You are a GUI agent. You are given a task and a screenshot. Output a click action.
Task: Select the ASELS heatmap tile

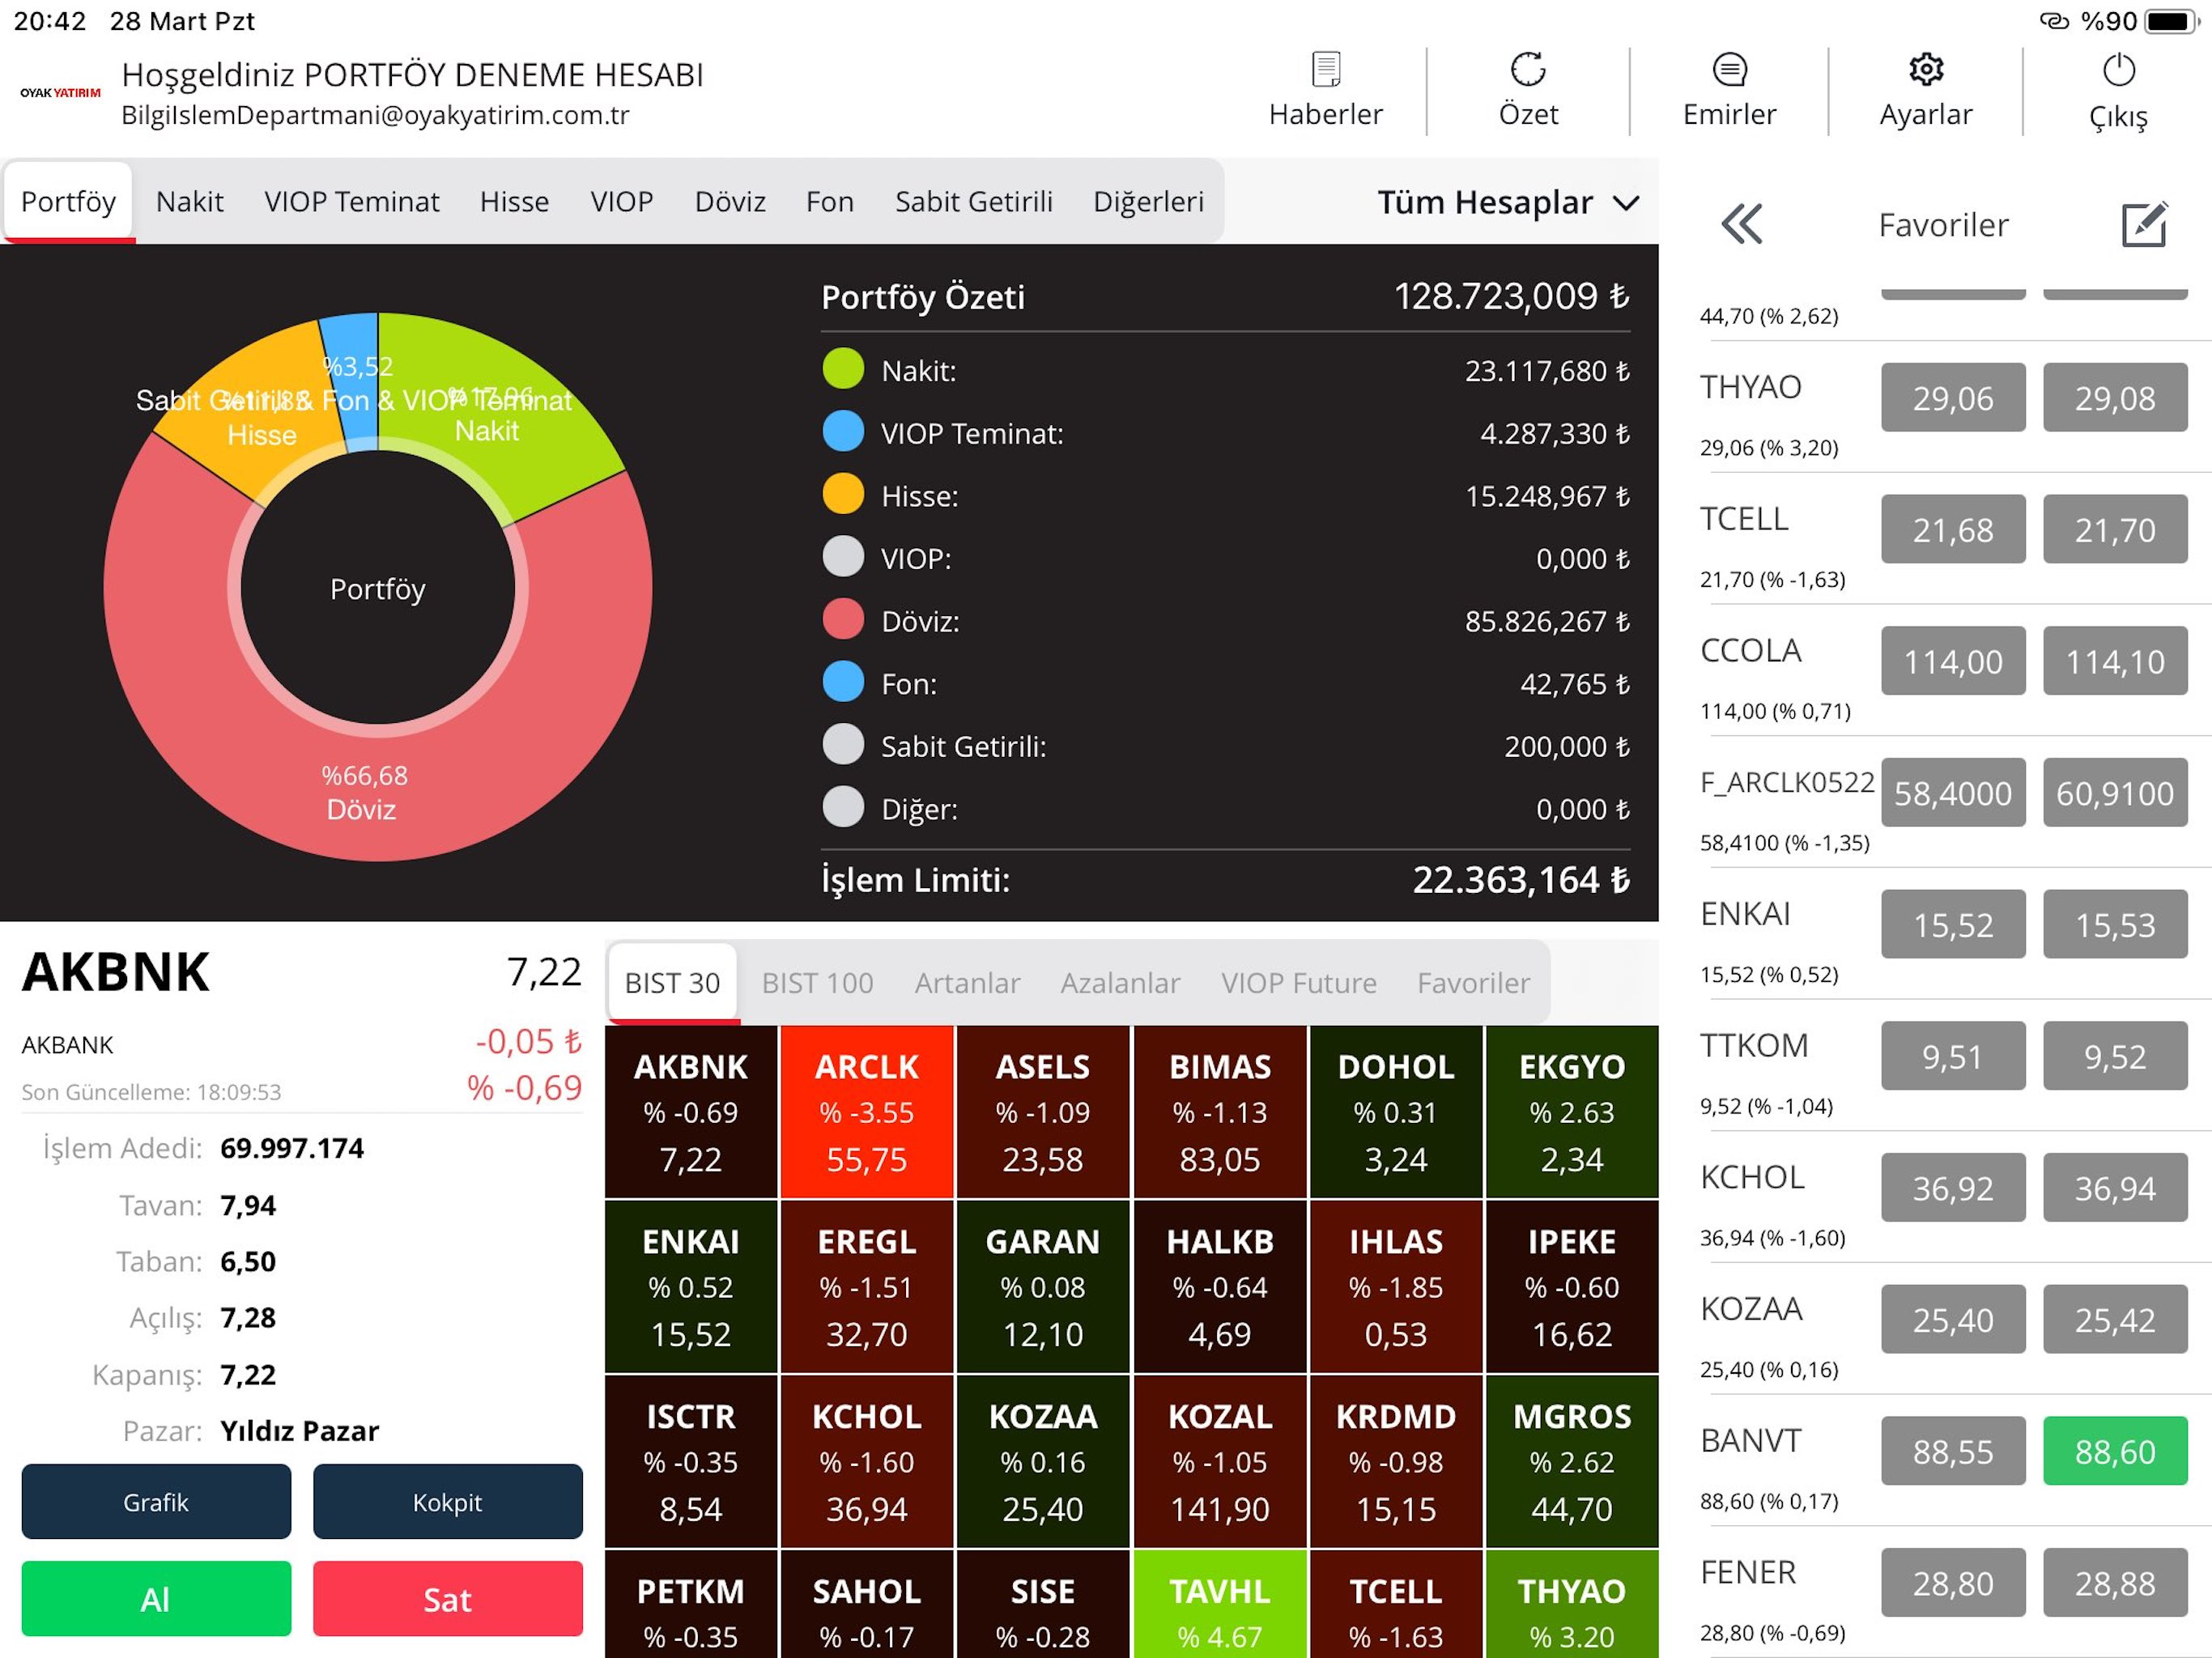tap(1043, 1112)
